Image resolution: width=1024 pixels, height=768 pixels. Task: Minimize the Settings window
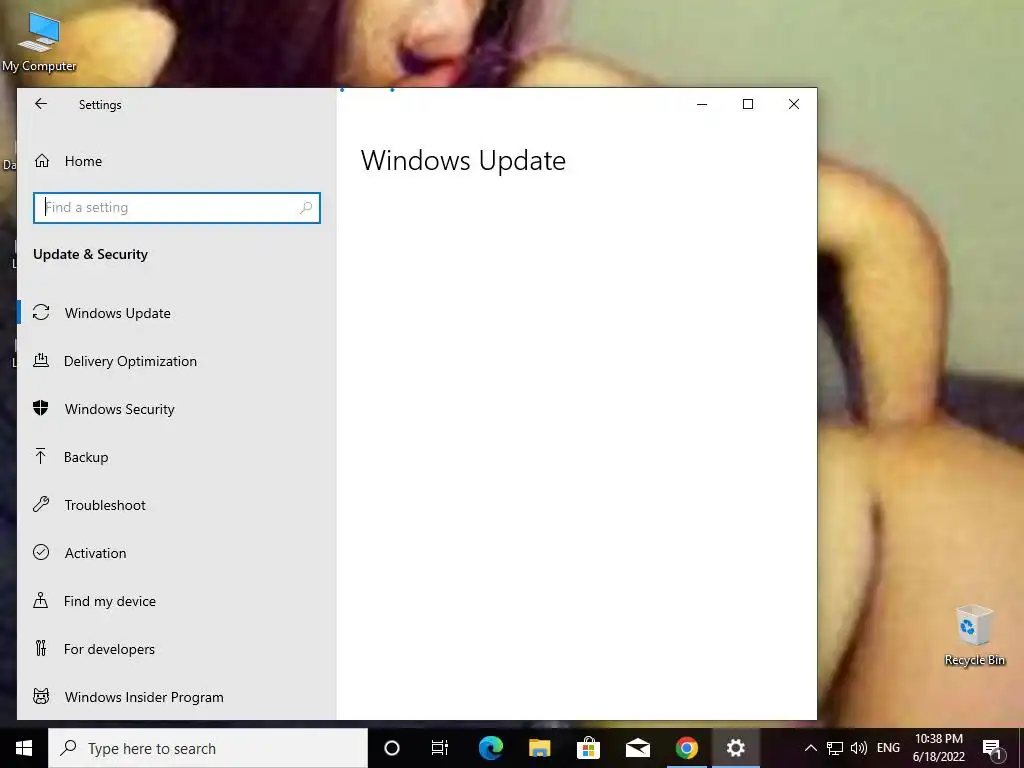coord(702,104)
